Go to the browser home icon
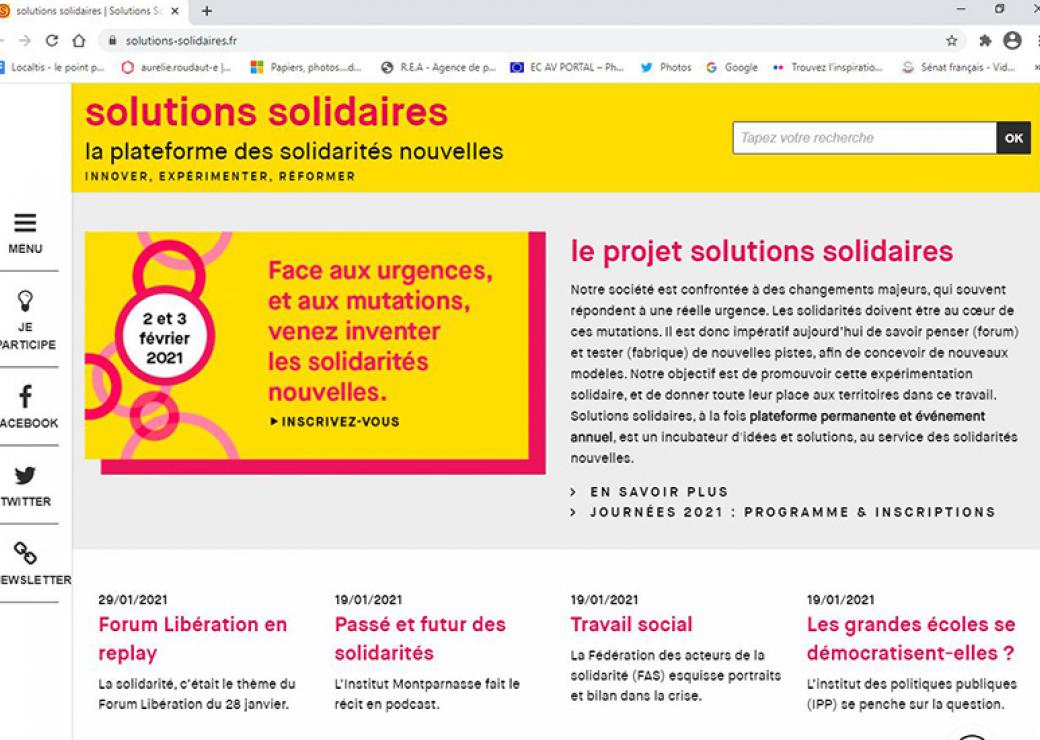Image resolution: width=1040 pixels, height=740 pixels. pyautogui.click(x=79, y=40)
